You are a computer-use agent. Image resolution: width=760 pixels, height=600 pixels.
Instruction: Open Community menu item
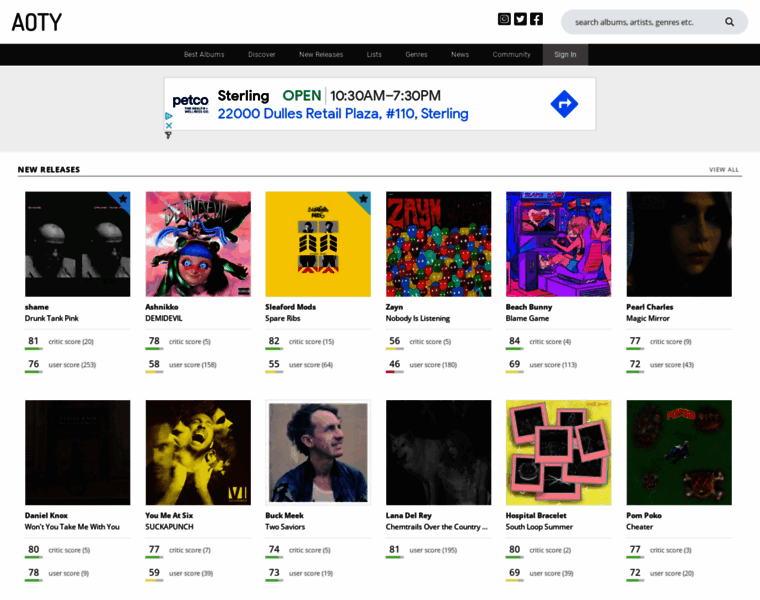[511, 54]
